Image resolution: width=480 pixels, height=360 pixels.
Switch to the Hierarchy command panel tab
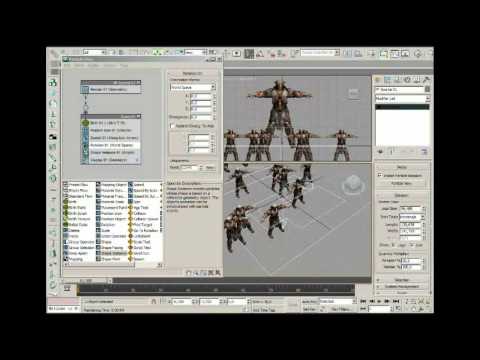[397, 80]
